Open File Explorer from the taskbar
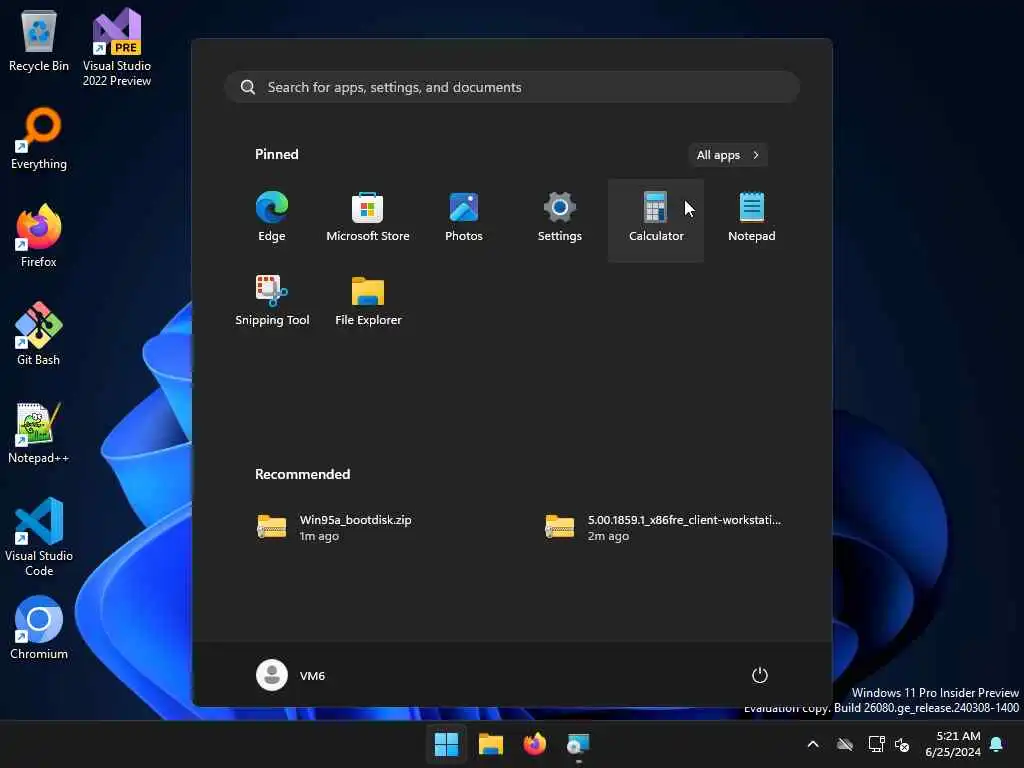Image resolution: width=1024 pixels, height=768 pixels. [x=490, y=744]
